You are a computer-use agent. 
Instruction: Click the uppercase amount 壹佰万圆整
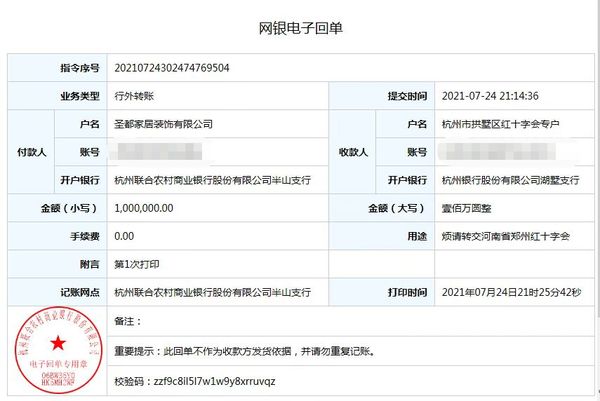[468, 208]
